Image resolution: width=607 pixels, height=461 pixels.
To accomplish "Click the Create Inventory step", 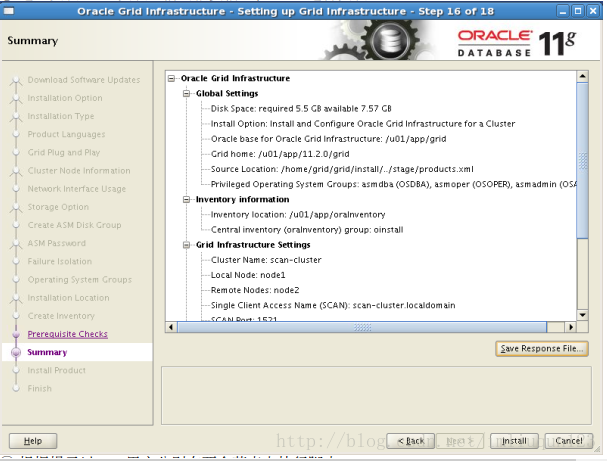I will (61, 316).
